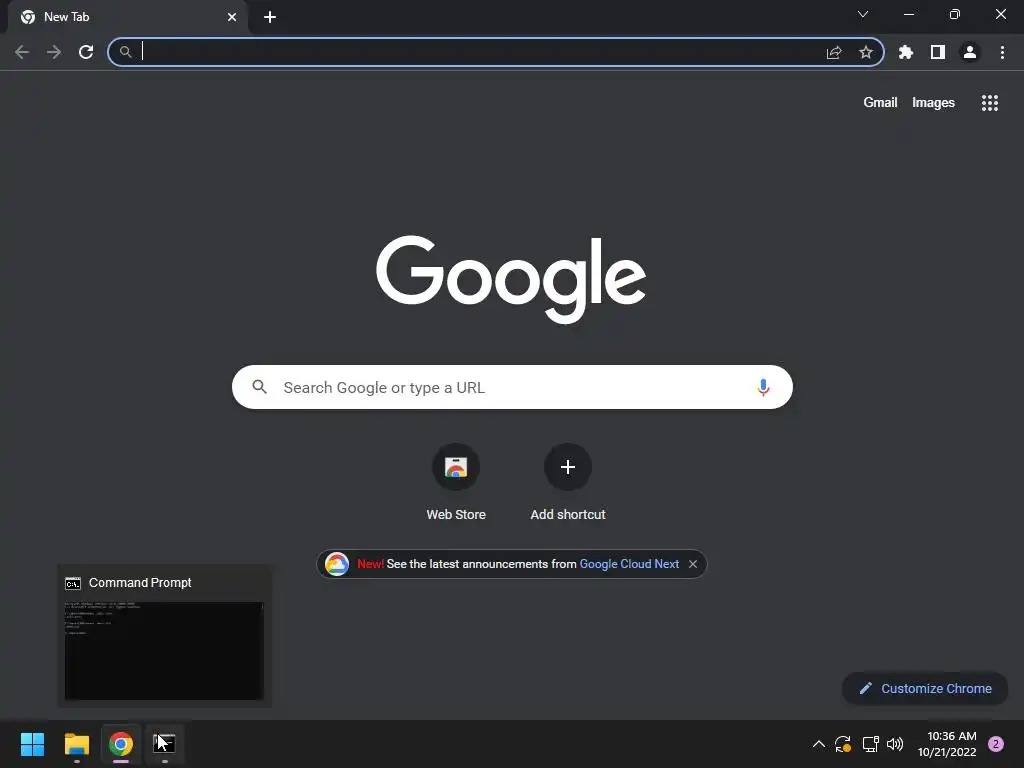The height and width of the screenshot is (768, 1024).
Task: Click the Command Prompt taskbar icon
Action: click(165, 744)
